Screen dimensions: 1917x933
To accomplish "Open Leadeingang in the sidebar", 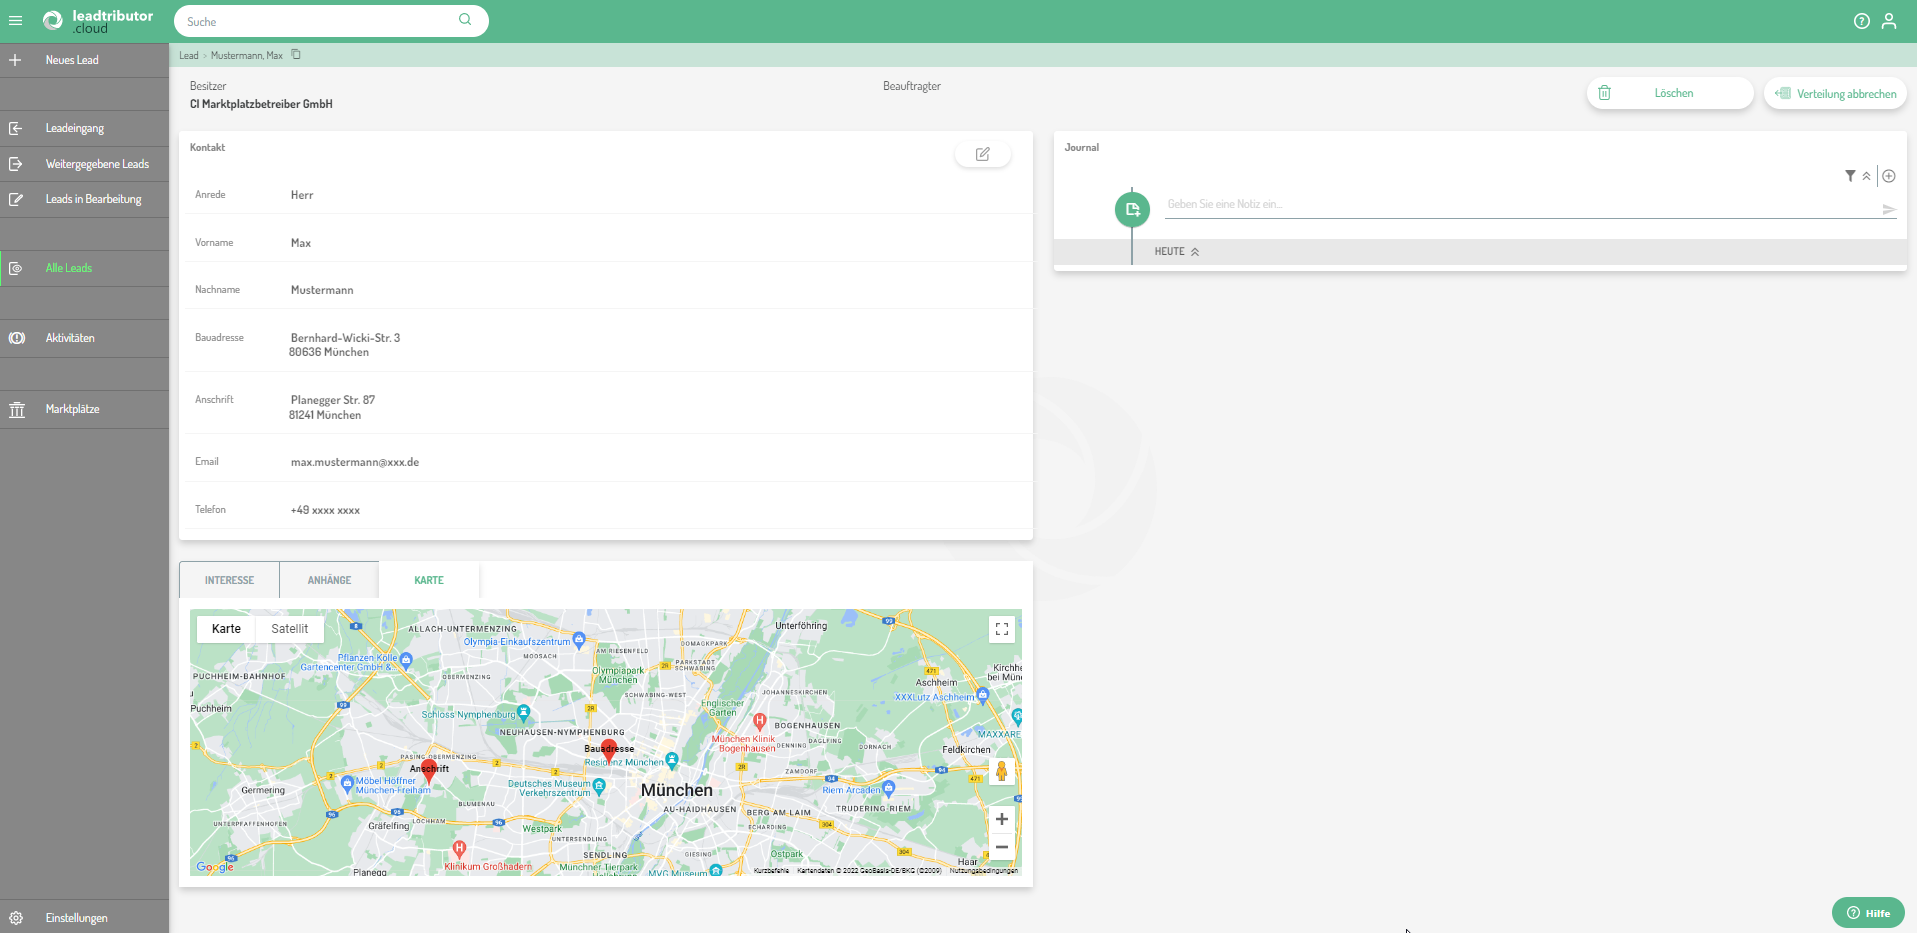I will click(75, 128).
